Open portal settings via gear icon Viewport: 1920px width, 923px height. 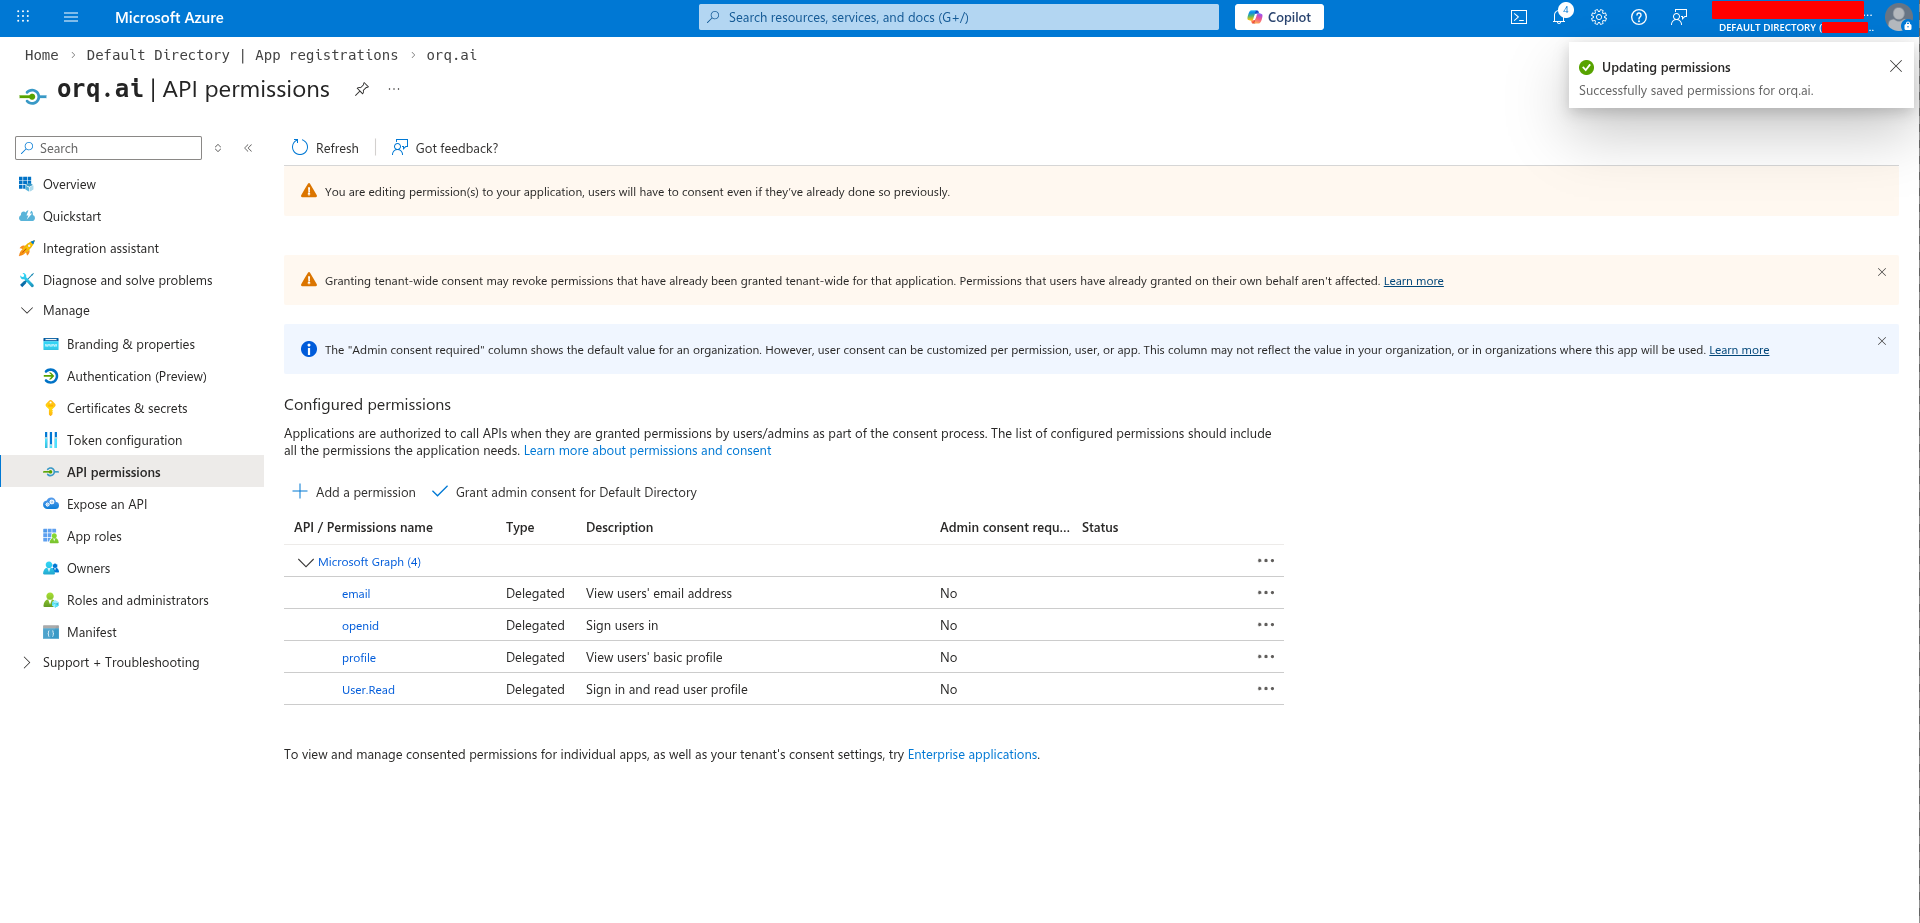click(1599, 17)
